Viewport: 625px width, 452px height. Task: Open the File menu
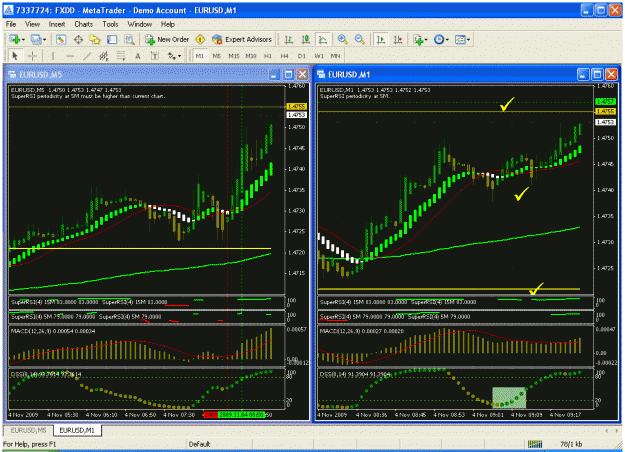11,24
